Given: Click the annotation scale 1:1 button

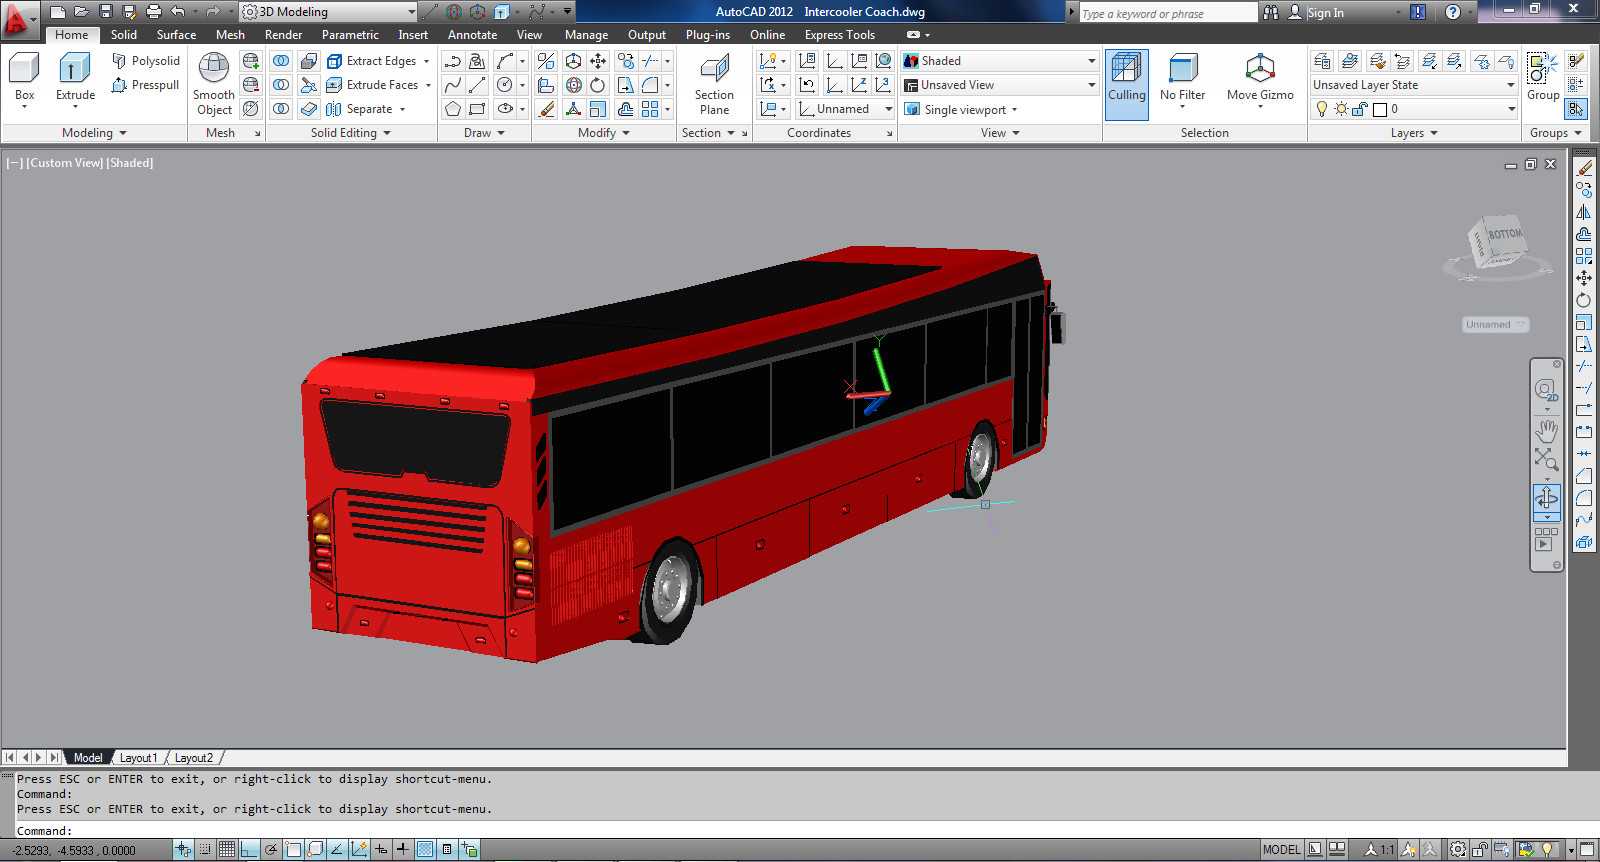Looking at the screenshot, I should click(x=1380, y=850).
